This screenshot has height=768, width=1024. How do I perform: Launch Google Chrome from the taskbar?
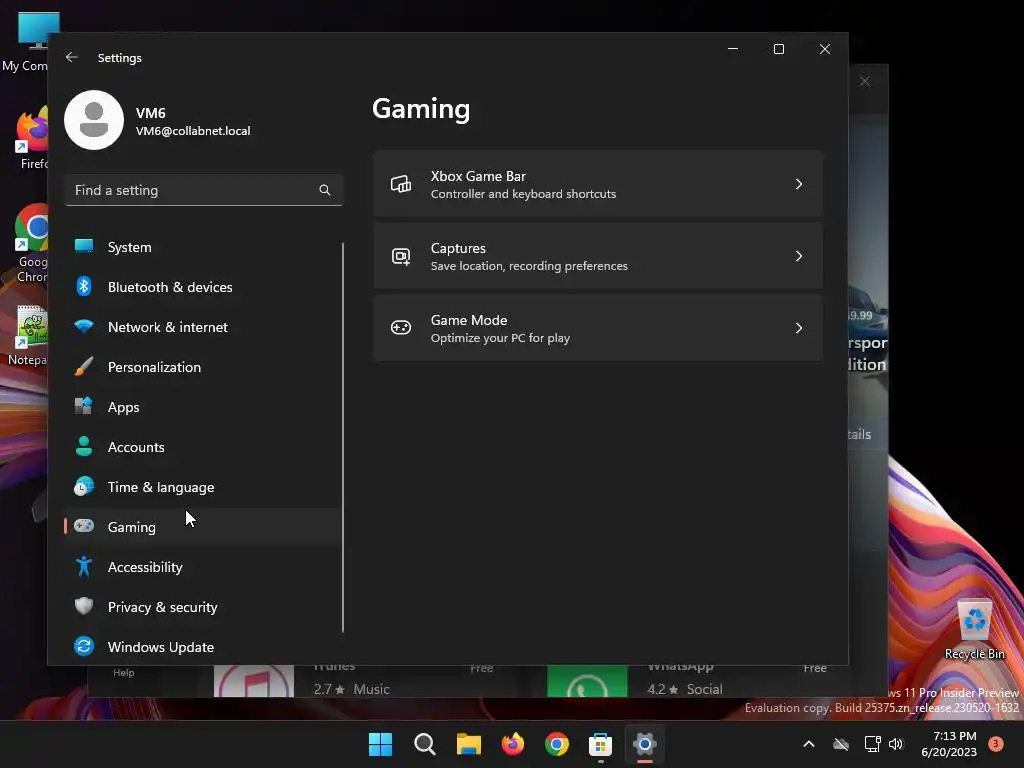557,744
